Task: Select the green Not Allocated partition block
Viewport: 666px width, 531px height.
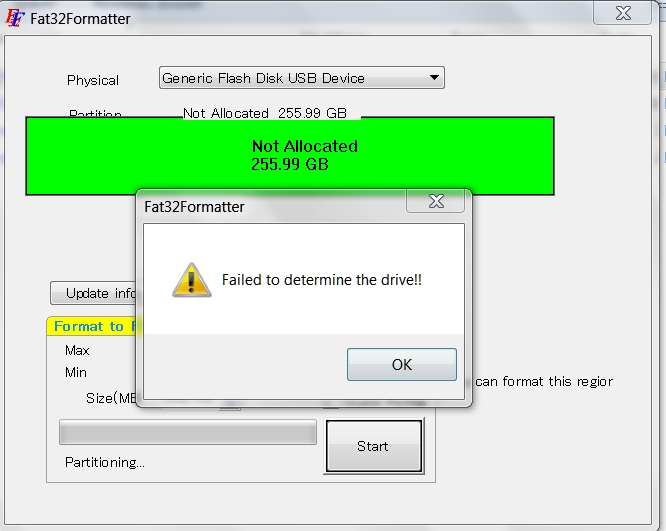Action: pos(290,156)
